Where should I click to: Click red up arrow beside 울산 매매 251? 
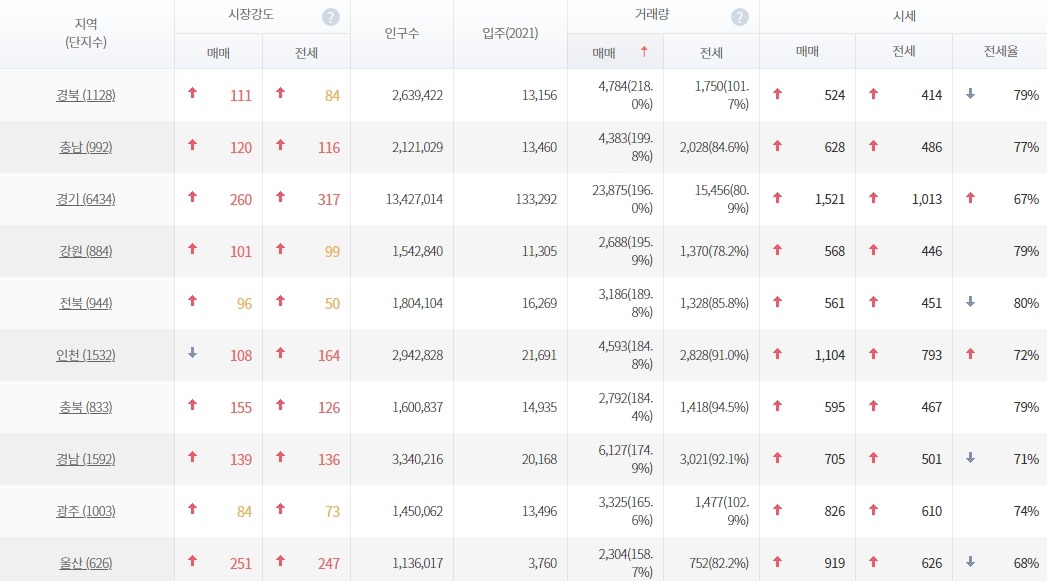pos(192,561)
